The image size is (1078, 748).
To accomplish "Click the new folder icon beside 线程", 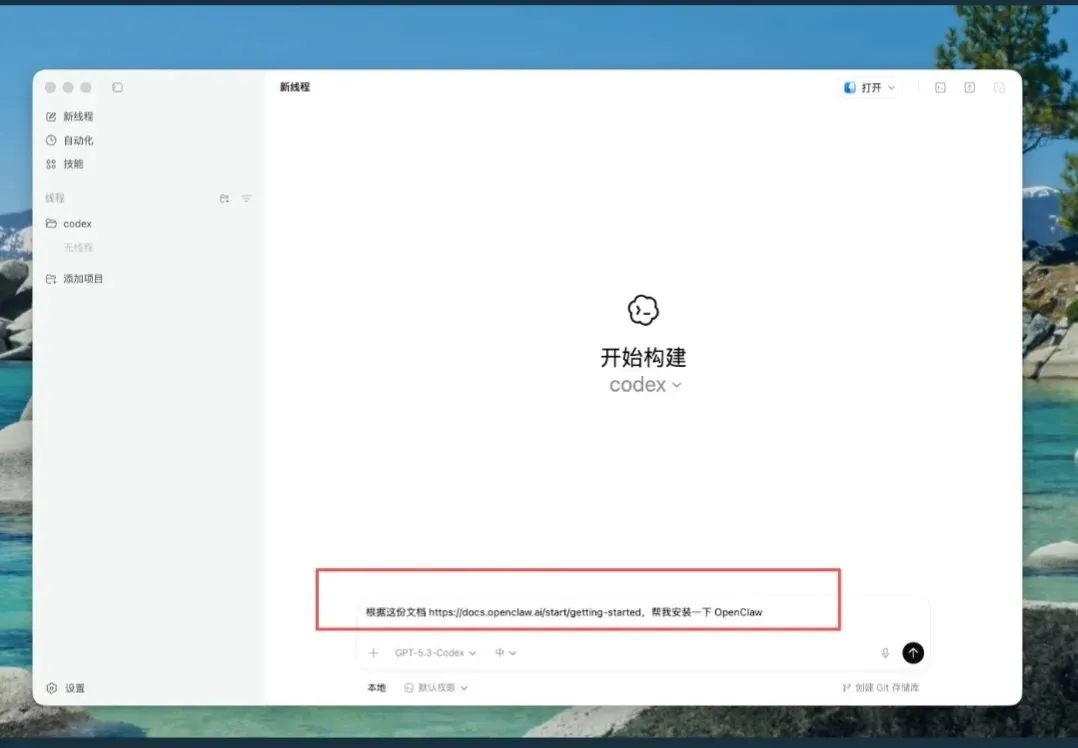I will pos(224,198).
